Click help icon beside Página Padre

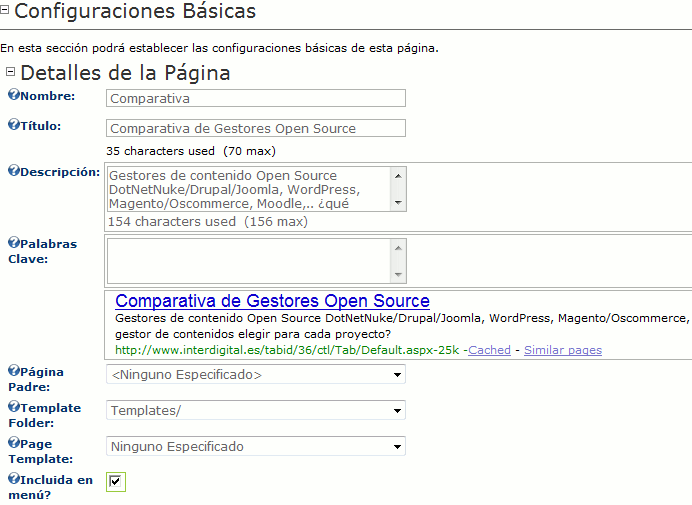14,370
